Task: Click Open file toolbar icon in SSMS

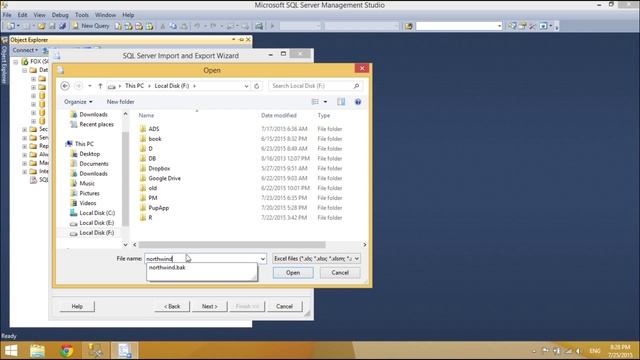Action: tap(41, 26)
